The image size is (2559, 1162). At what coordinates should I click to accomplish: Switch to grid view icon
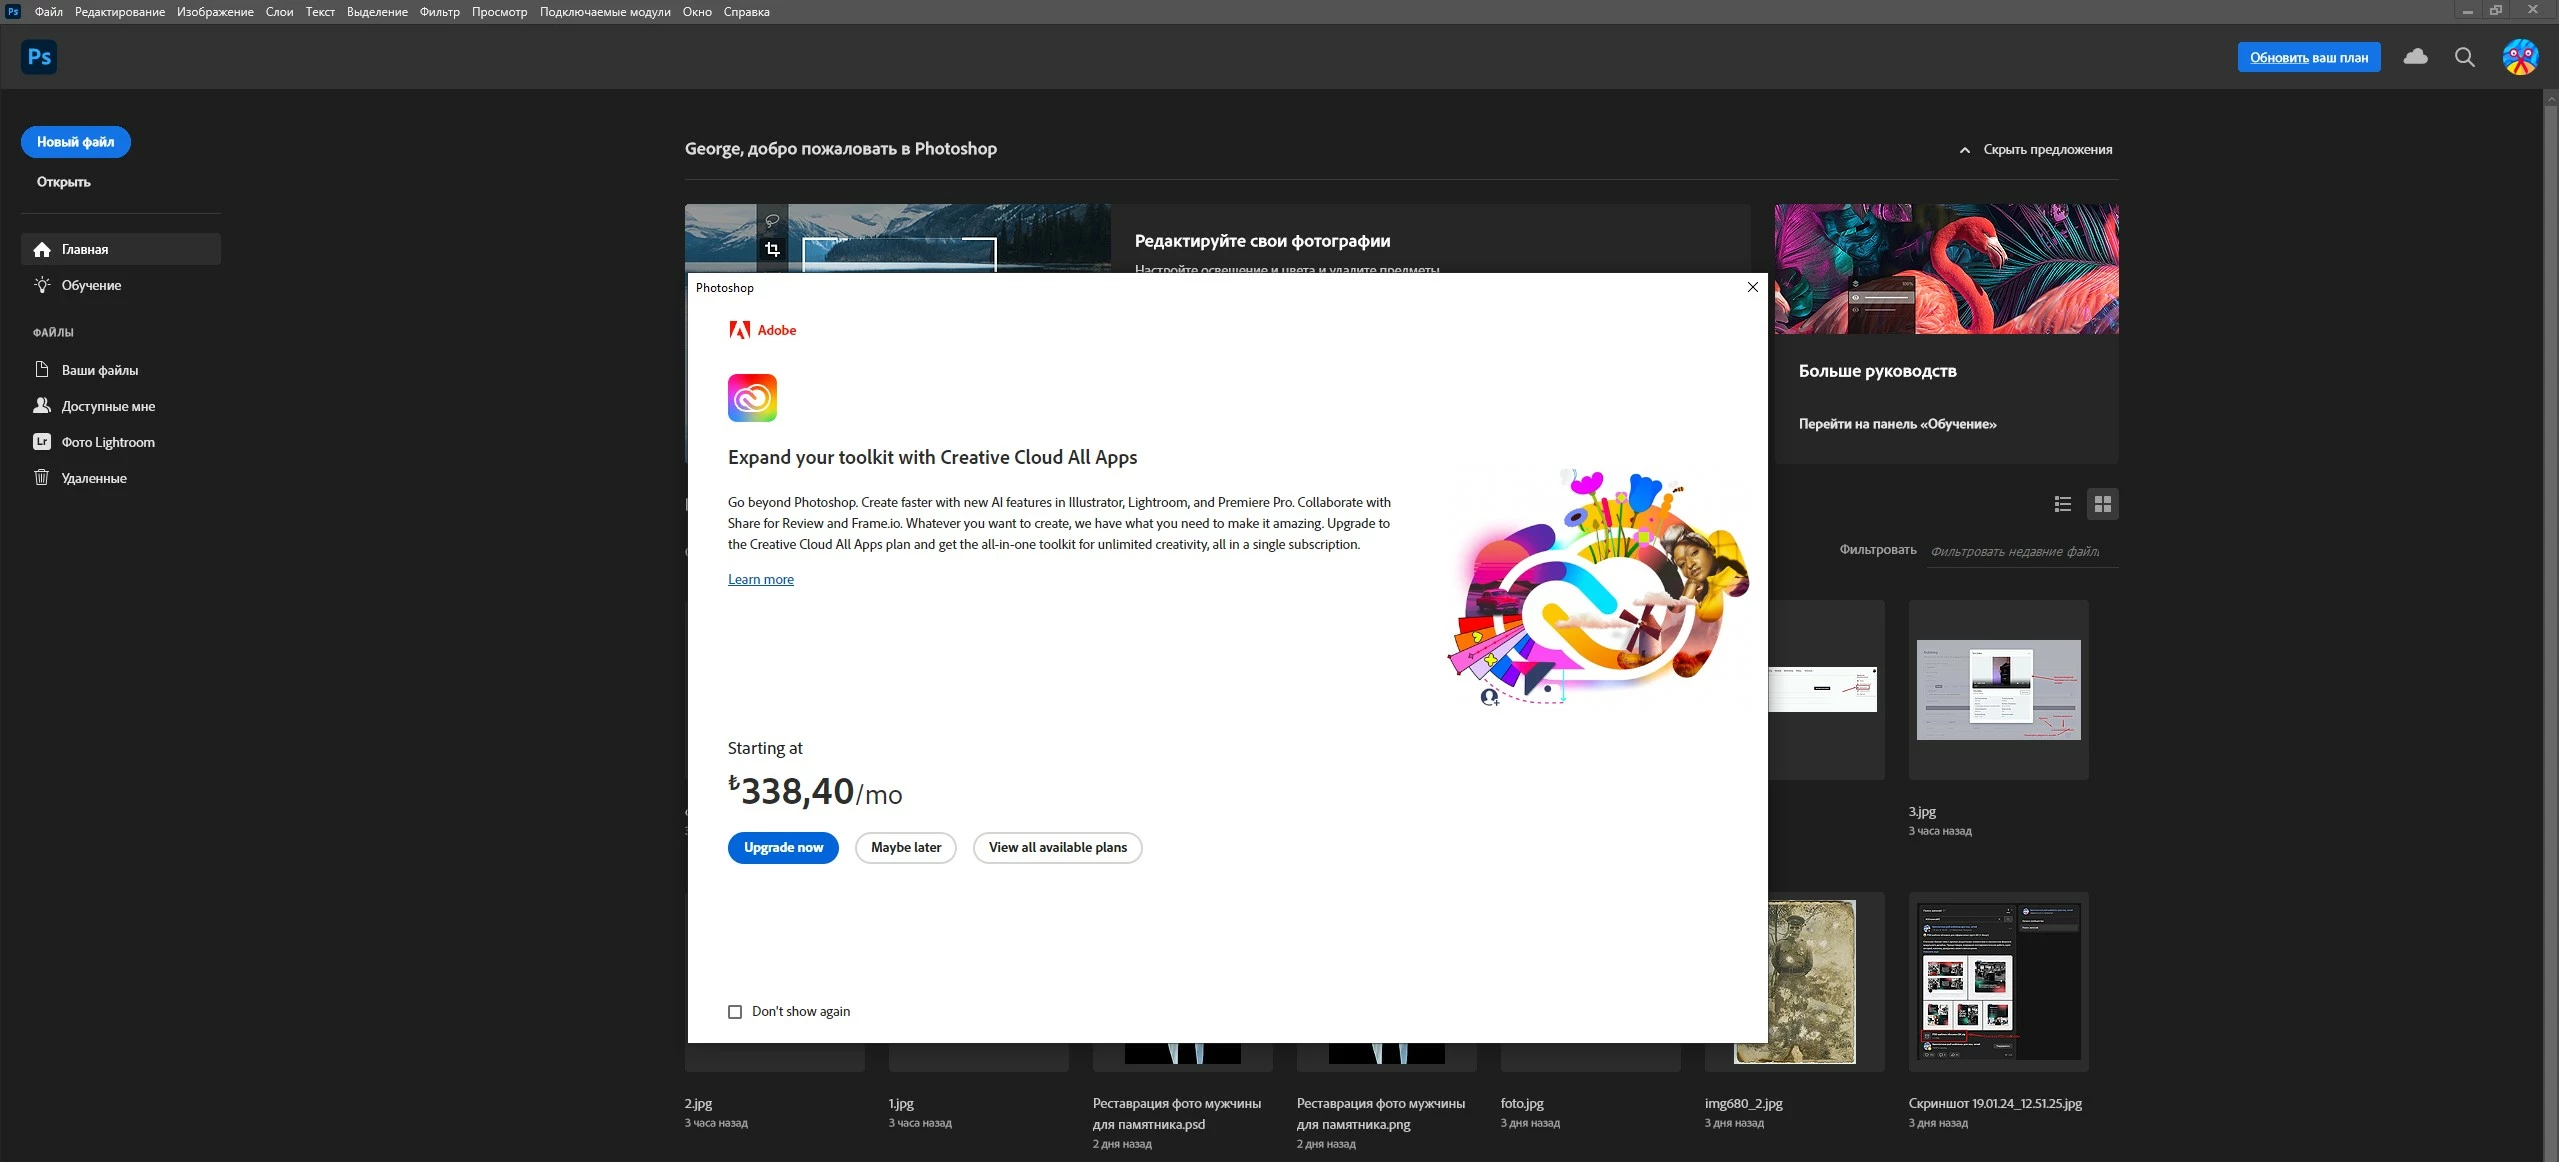(2102, 504)
